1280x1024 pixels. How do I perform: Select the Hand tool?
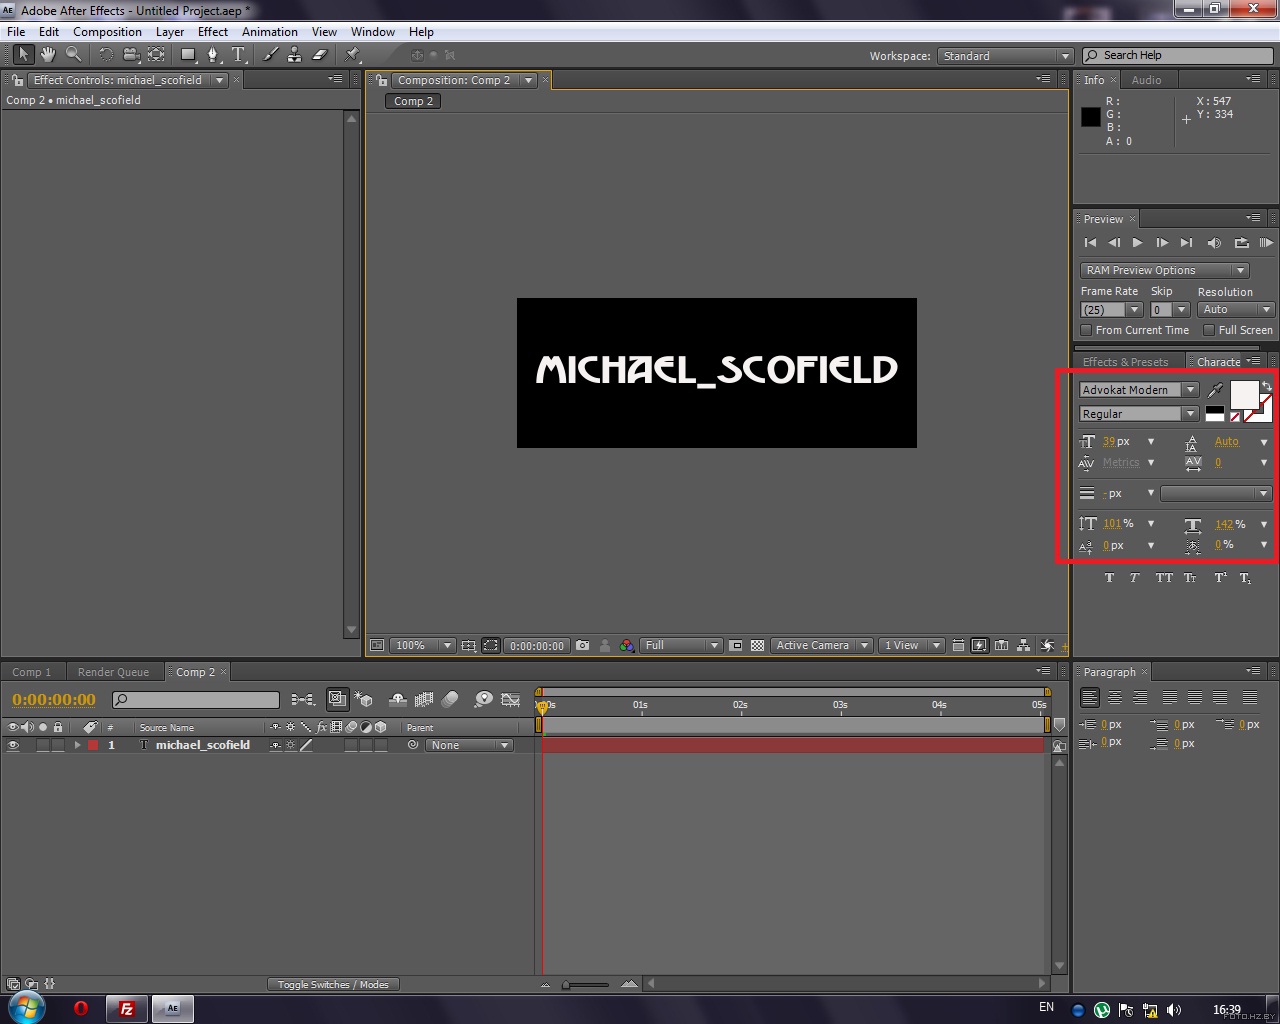[x=47, y=55]
